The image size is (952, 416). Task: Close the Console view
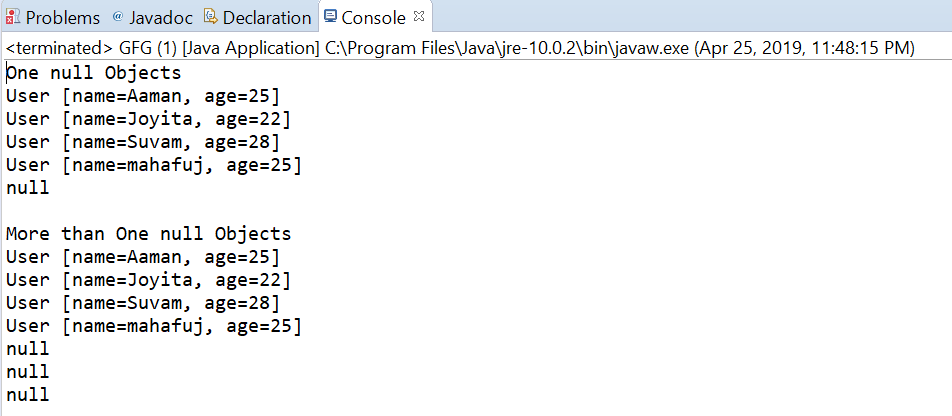coord(419,16)
